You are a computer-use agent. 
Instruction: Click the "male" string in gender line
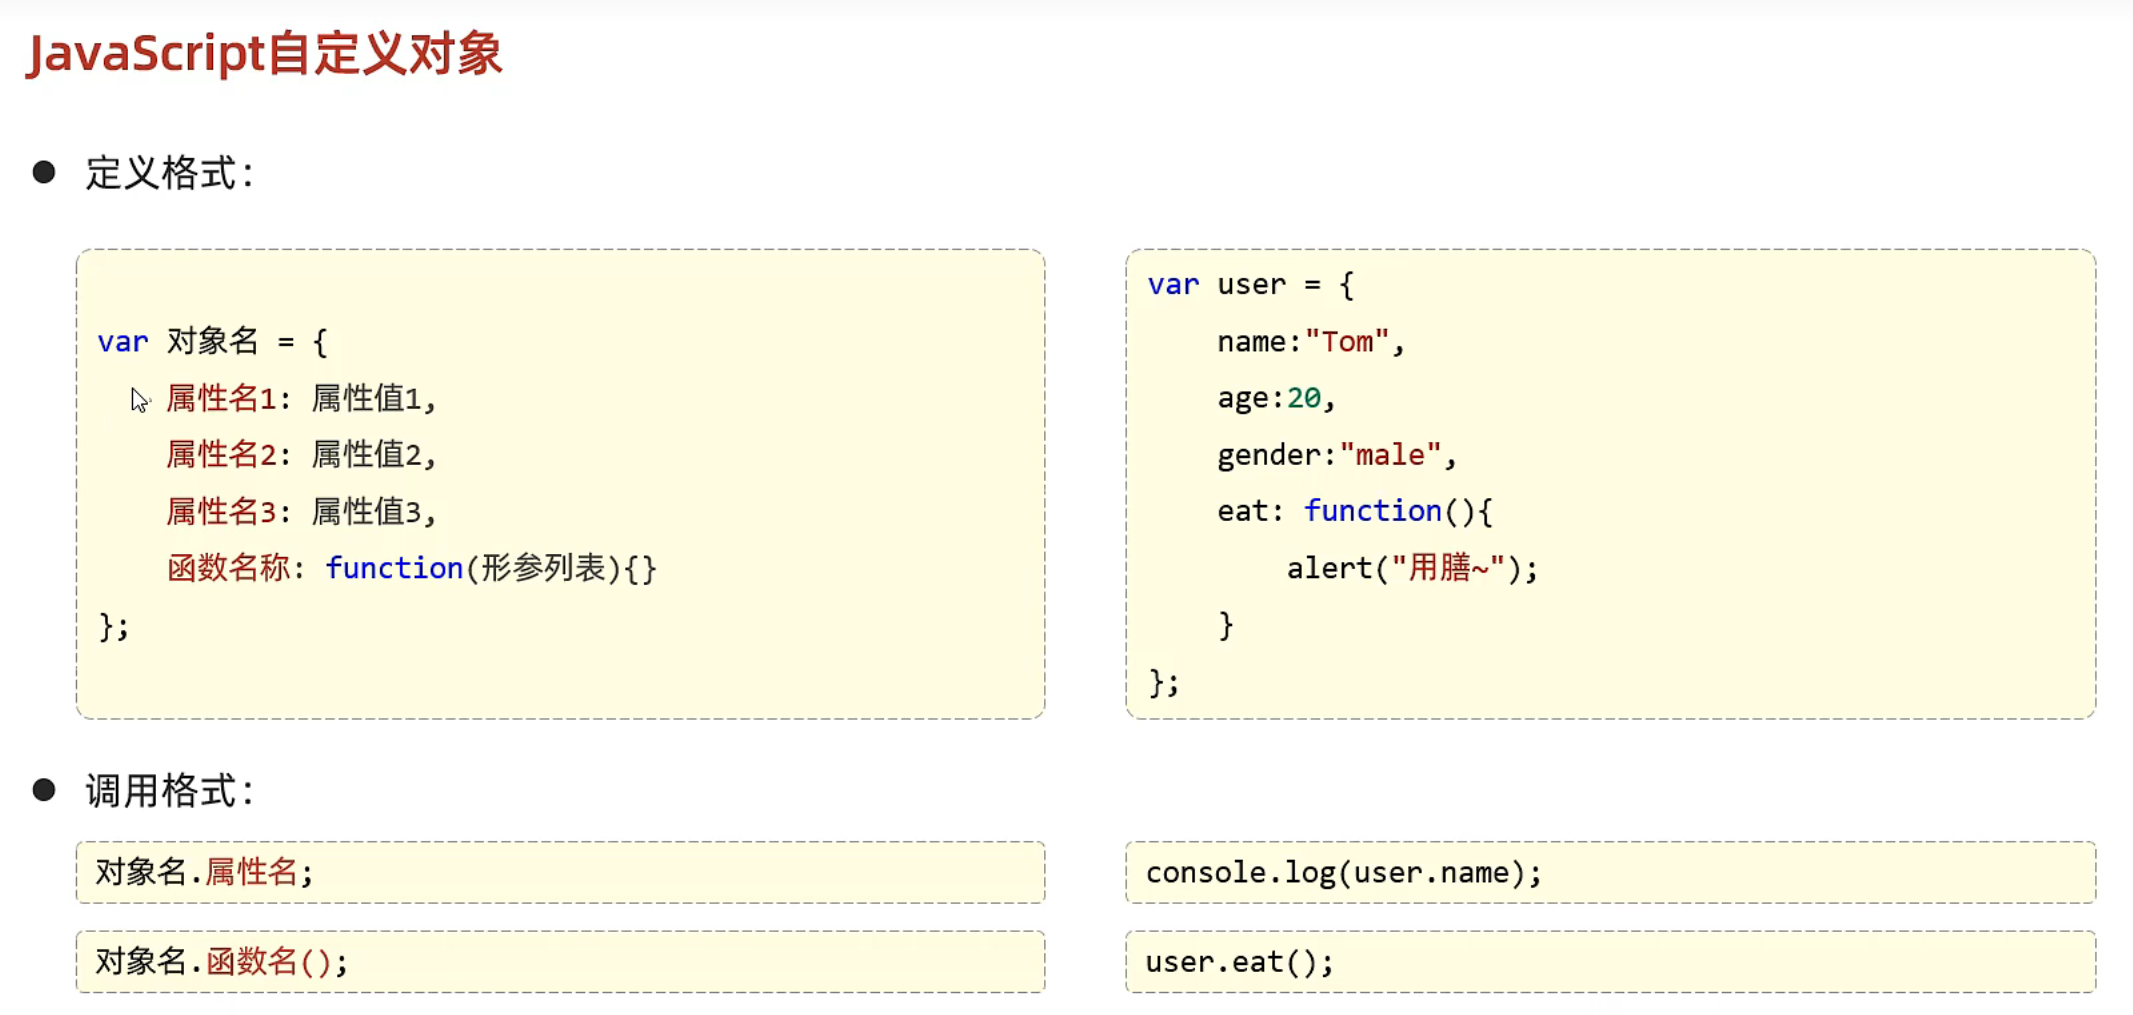click(x=1390, y=455)
